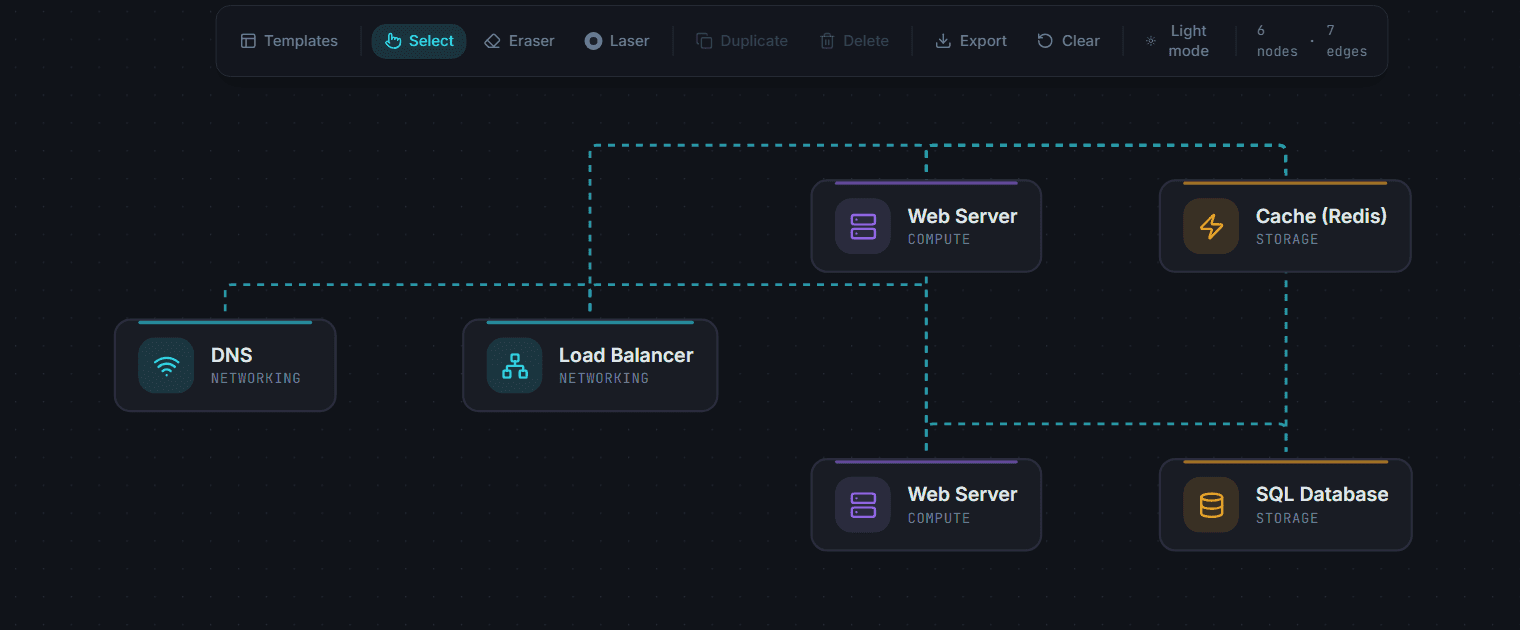Click the Cache (Redis) lightning icon
This screenshot has height=630, width=1520.
point(1211,226)
